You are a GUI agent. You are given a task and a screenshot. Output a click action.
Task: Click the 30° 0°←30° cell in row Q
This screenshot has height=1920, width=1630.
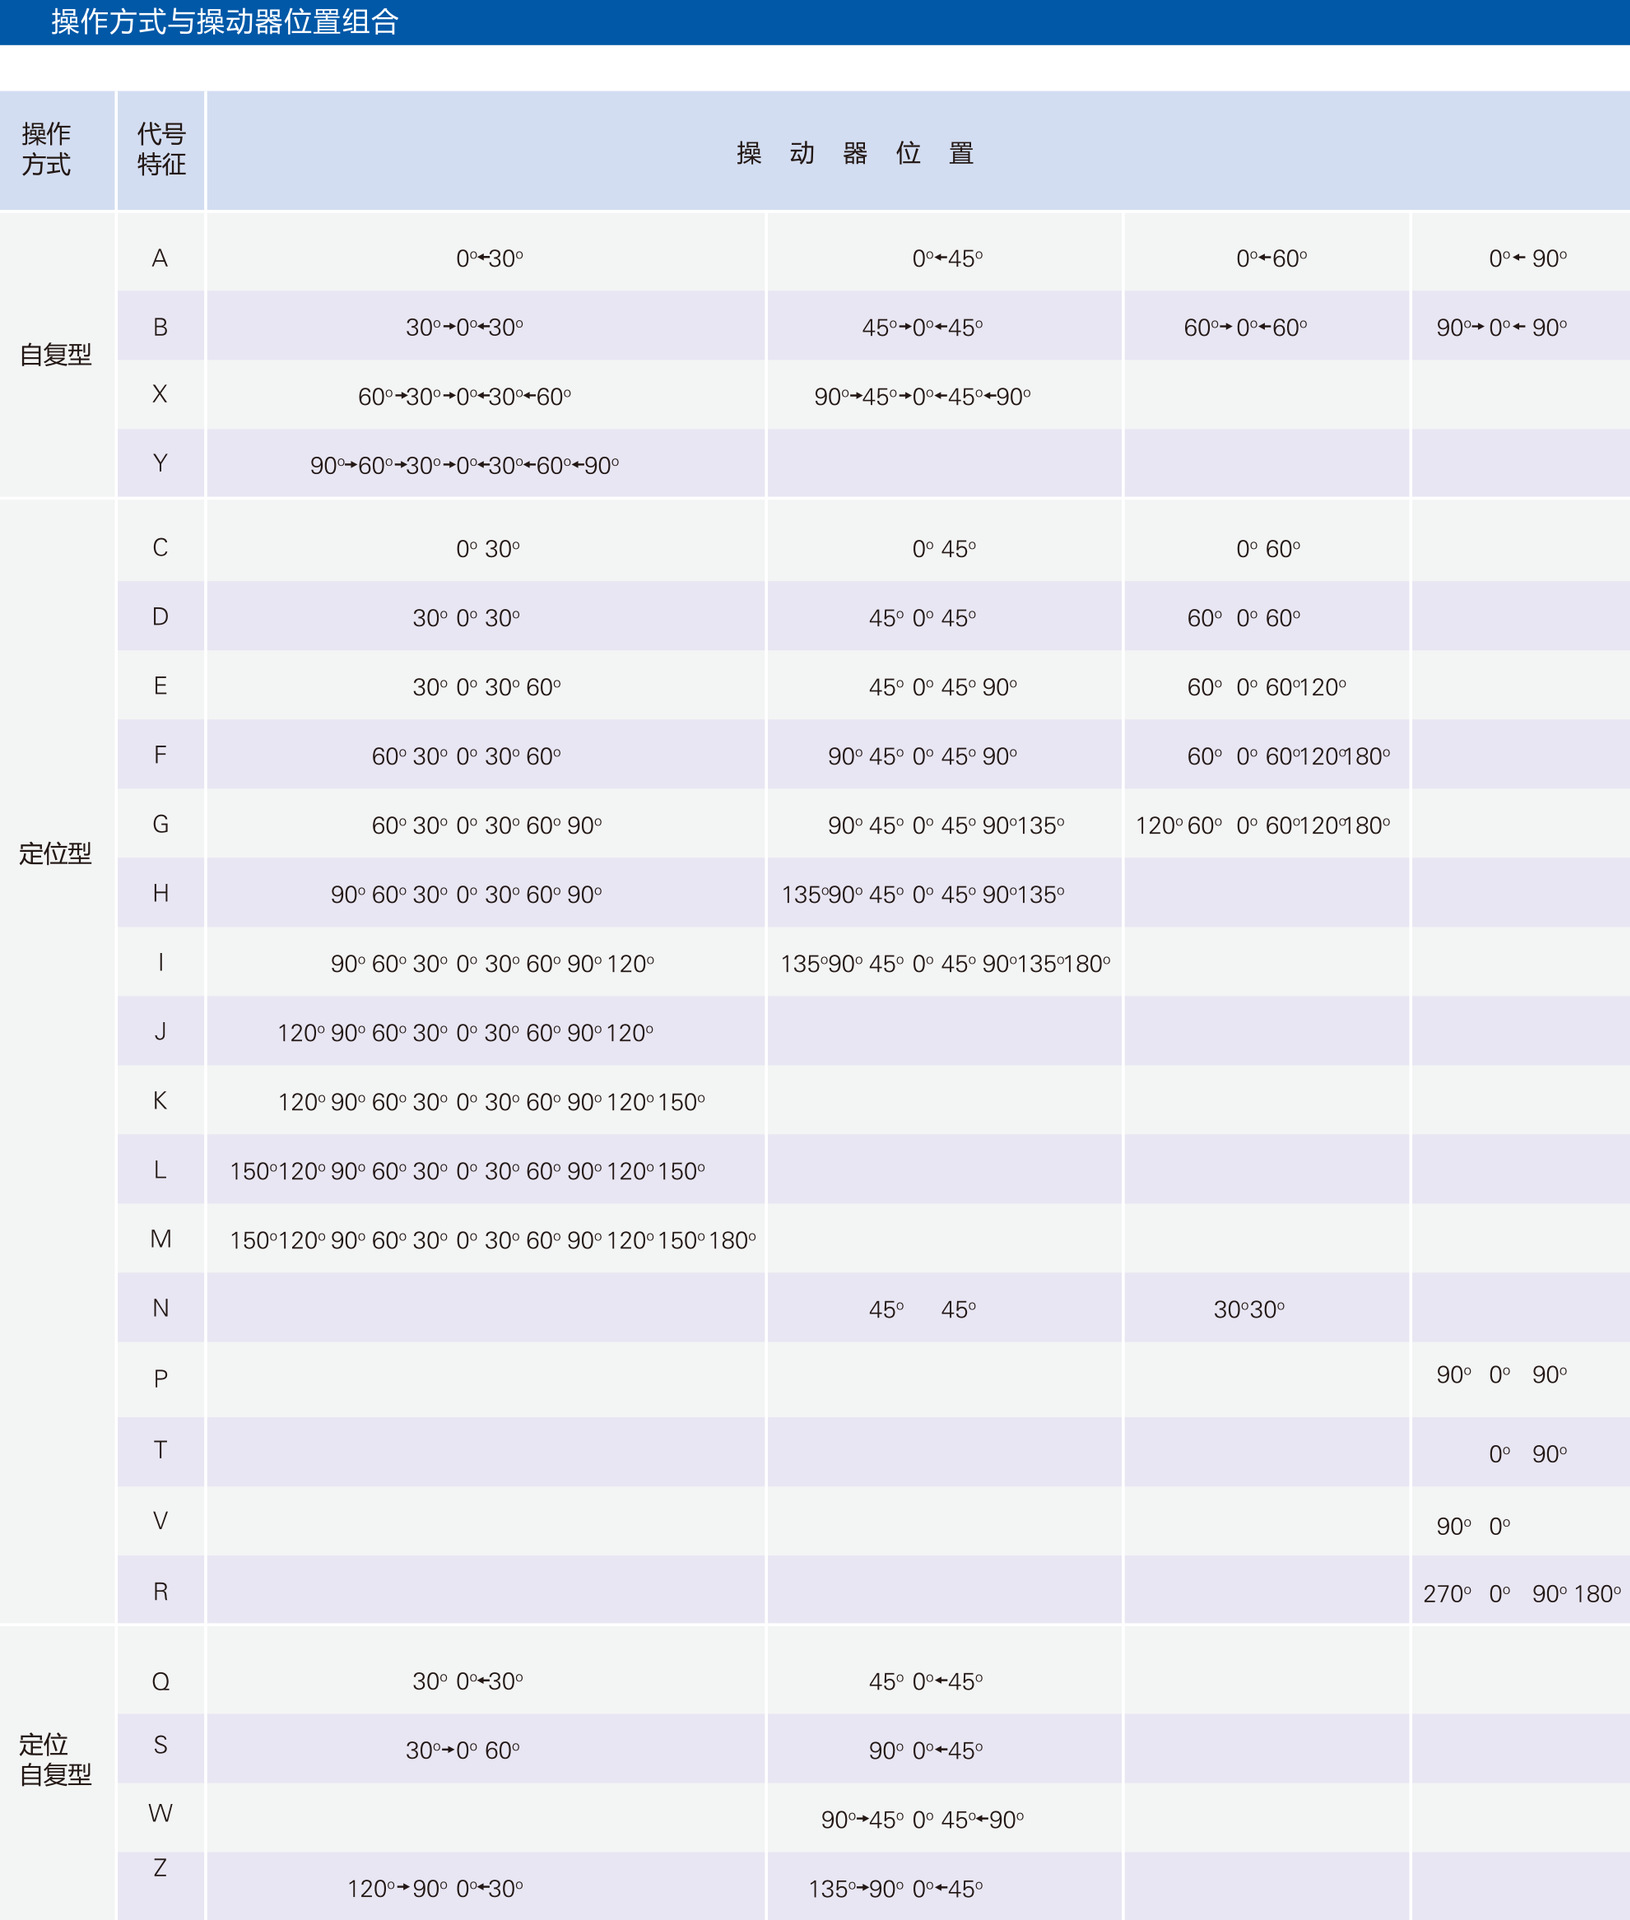click(x=467, y=1681)
